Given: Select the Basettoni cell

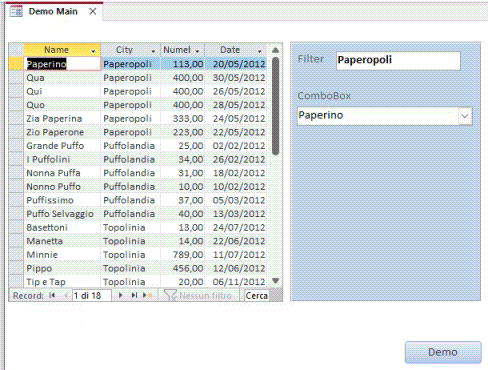Looking at the screenshot, I should 62,228.
